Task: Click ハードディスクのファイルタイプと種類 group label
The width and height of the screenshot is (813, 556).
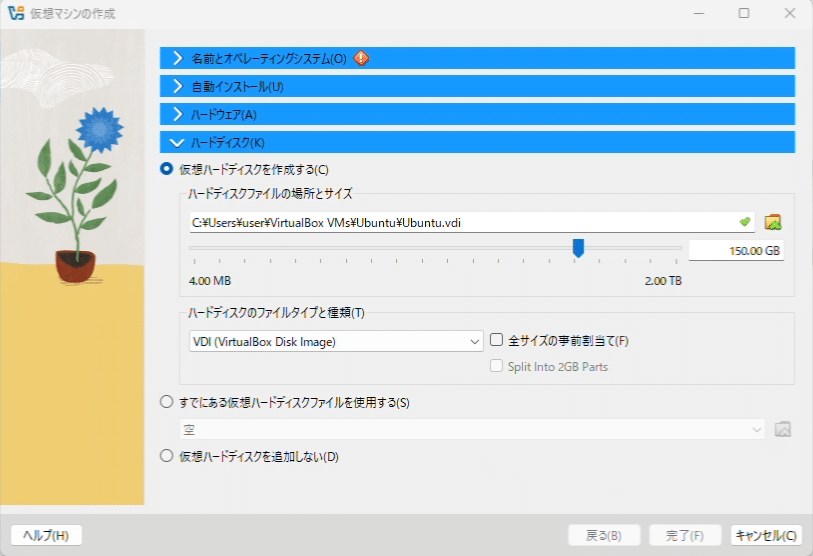Action: (x=276, y=312)
